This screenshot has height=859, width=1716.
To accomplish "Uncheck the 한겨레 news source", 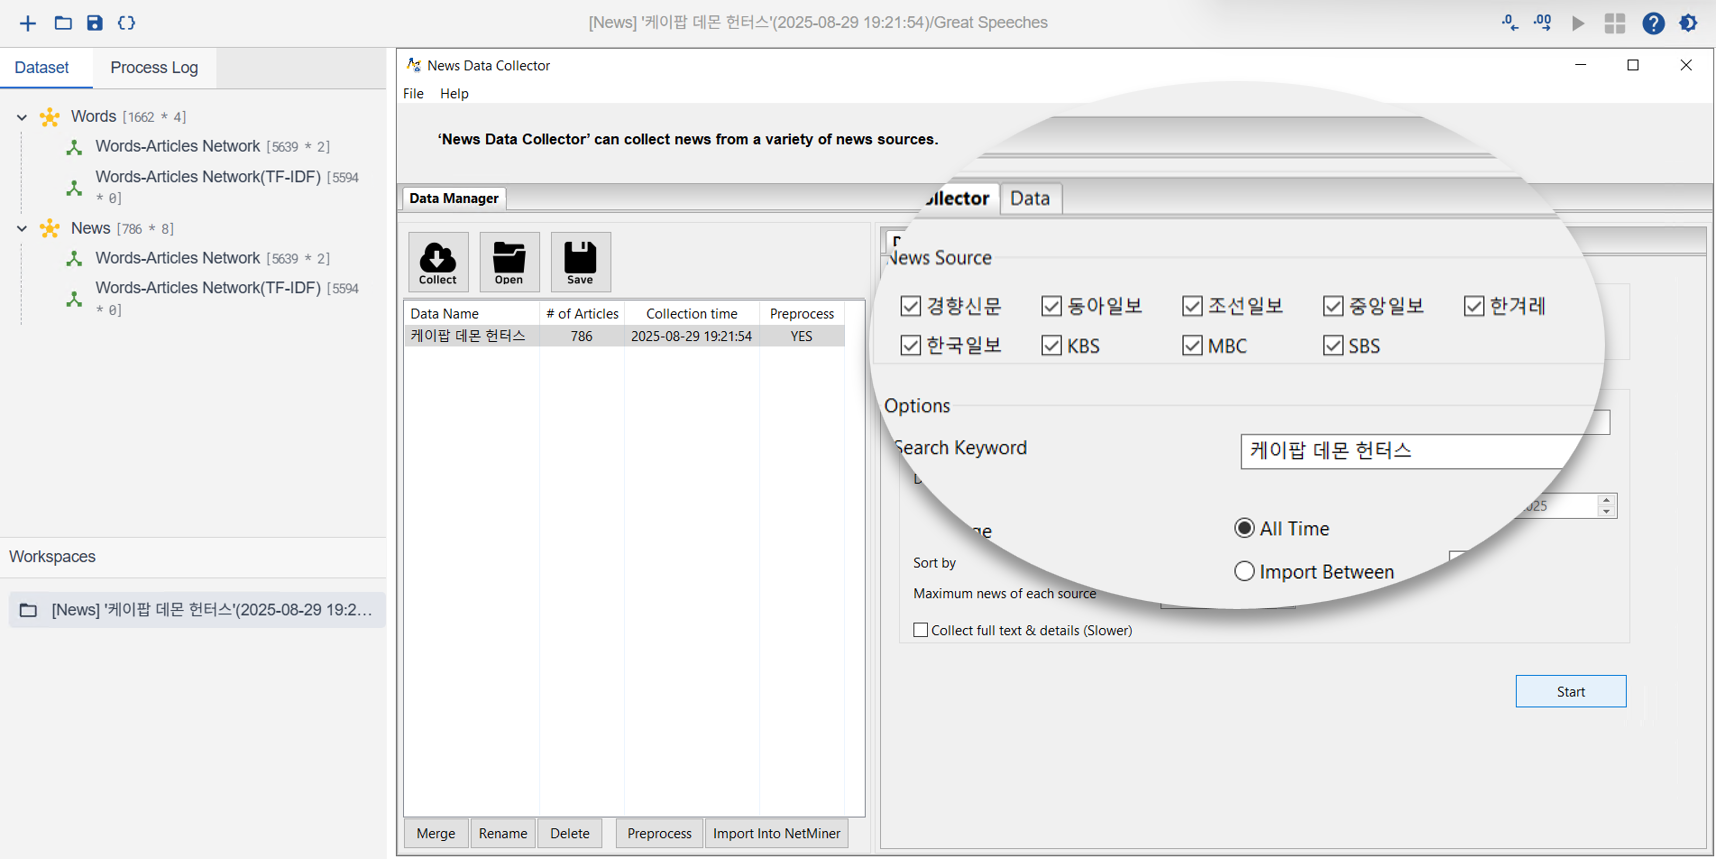I will point(1474,306).
